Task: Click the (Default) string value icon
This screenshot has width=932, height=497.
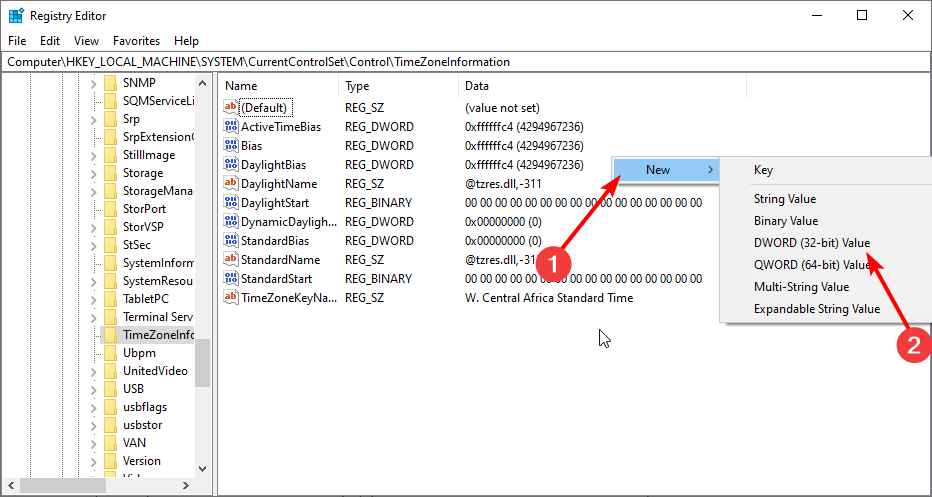Action: (x=230, y=108)
